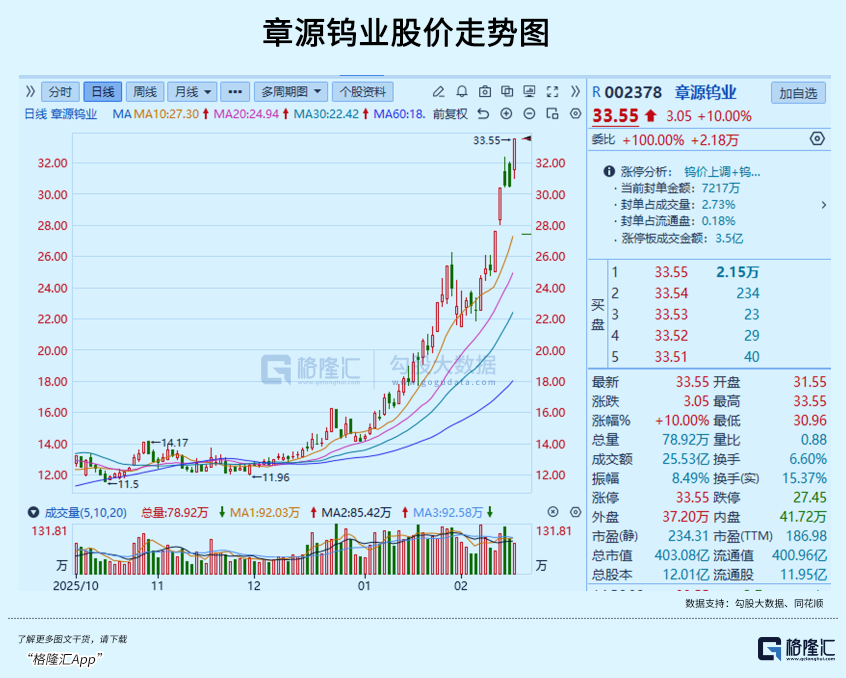Undo with the back arrow icon
Screen dimensions: 846x678
point(483,114)
